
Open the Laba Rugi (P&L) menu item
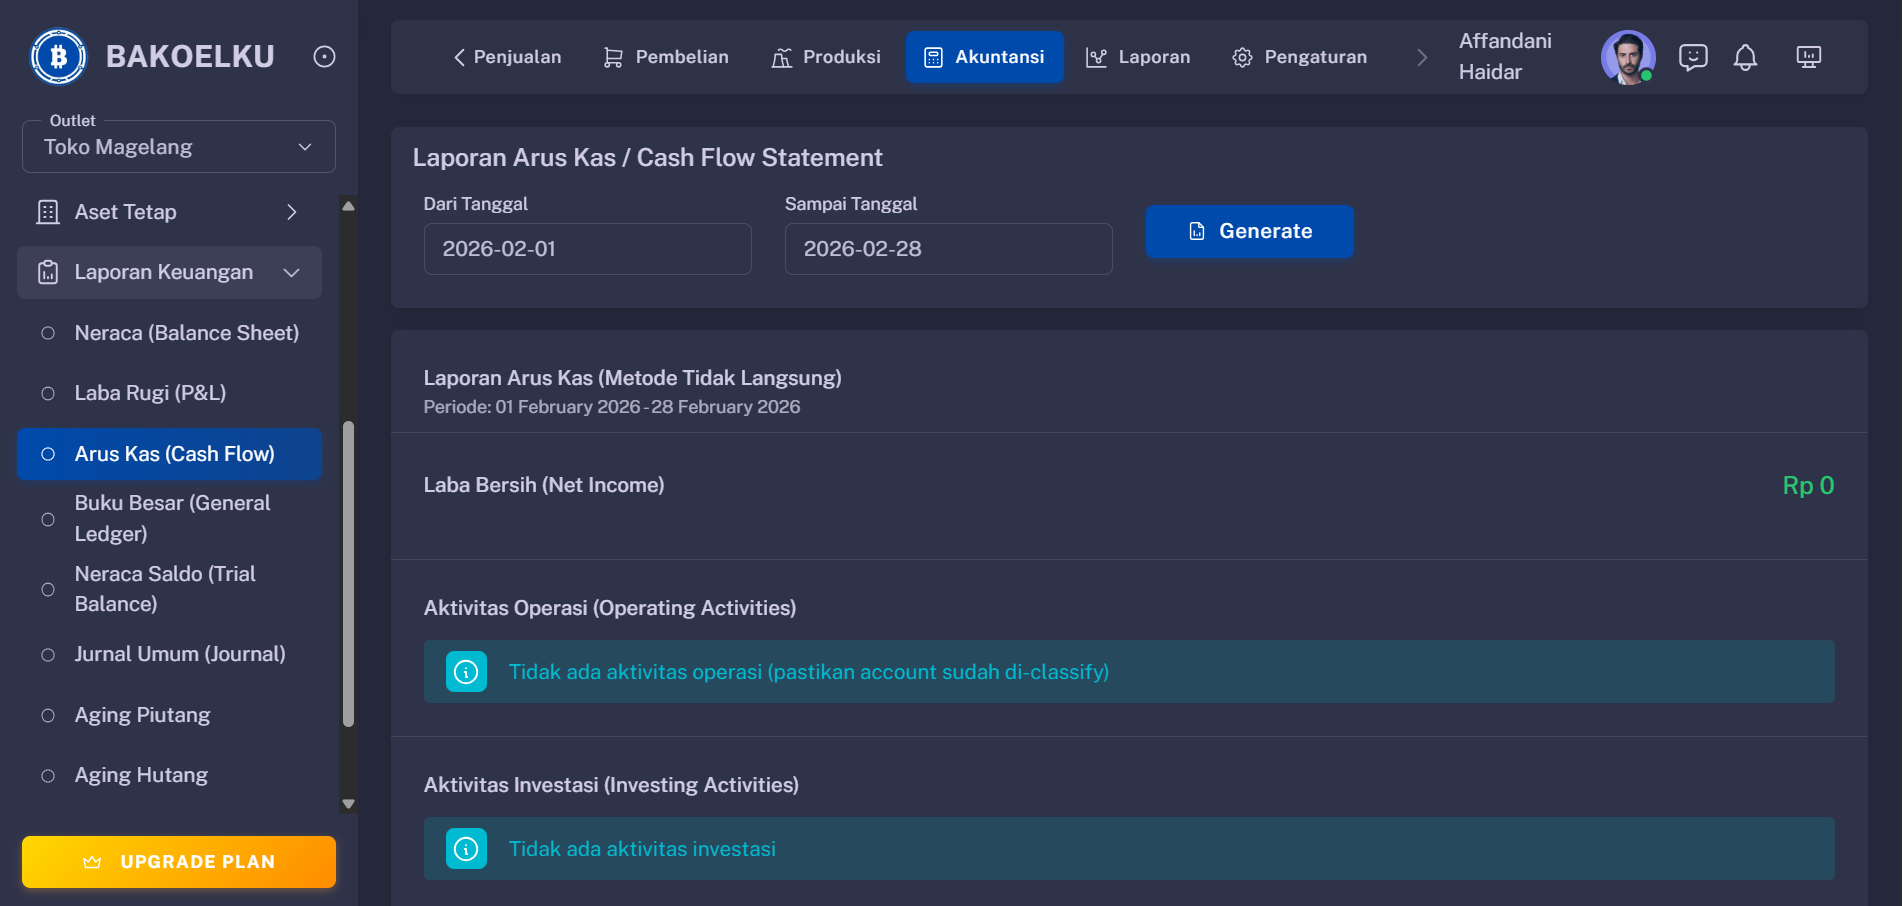152,393
